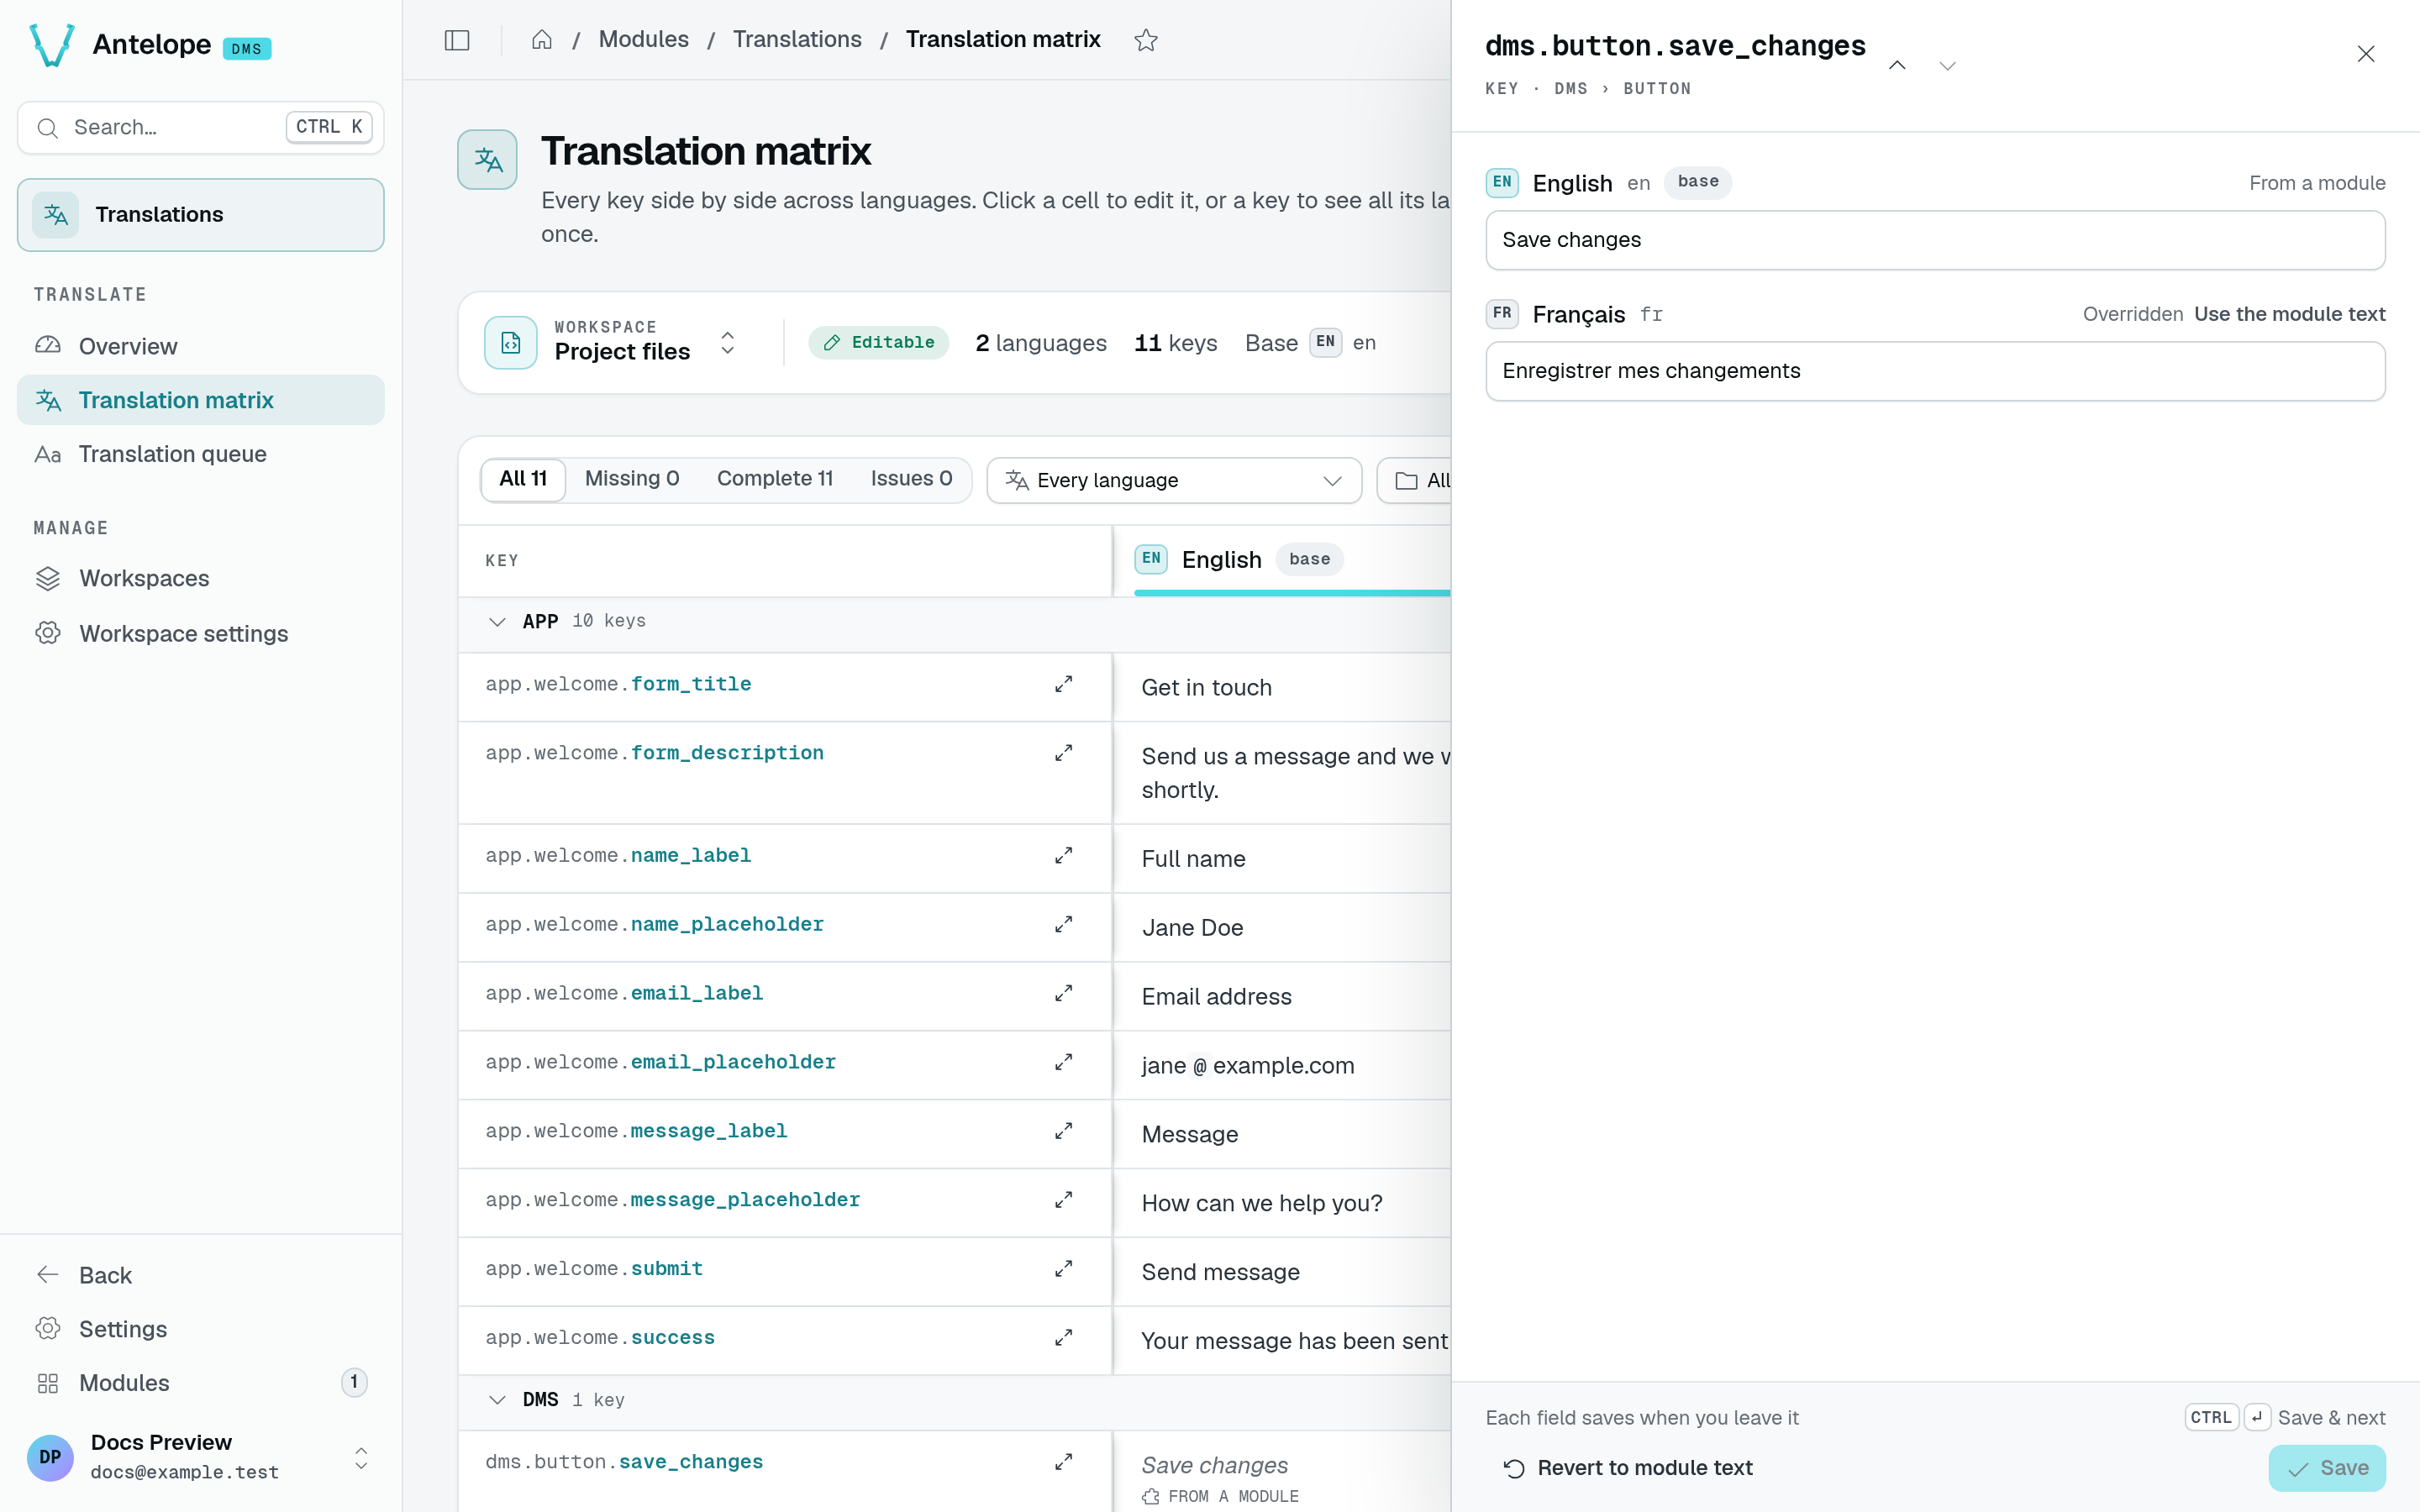Go Back from the sidebar footer
Viewport: 2420px width, 1512px height.
[x=200, y=1276]
